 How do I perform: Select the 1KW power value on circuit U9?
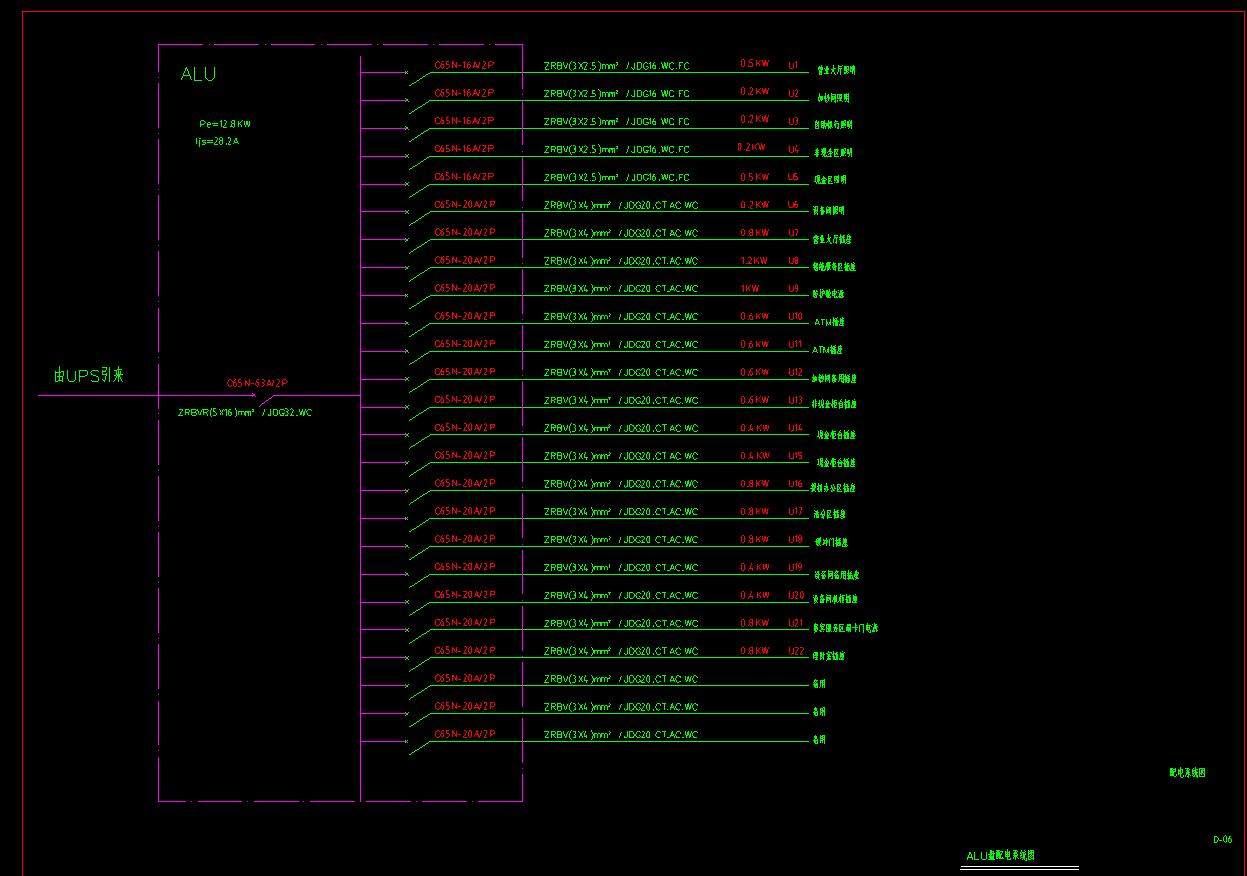pos(750,288)
